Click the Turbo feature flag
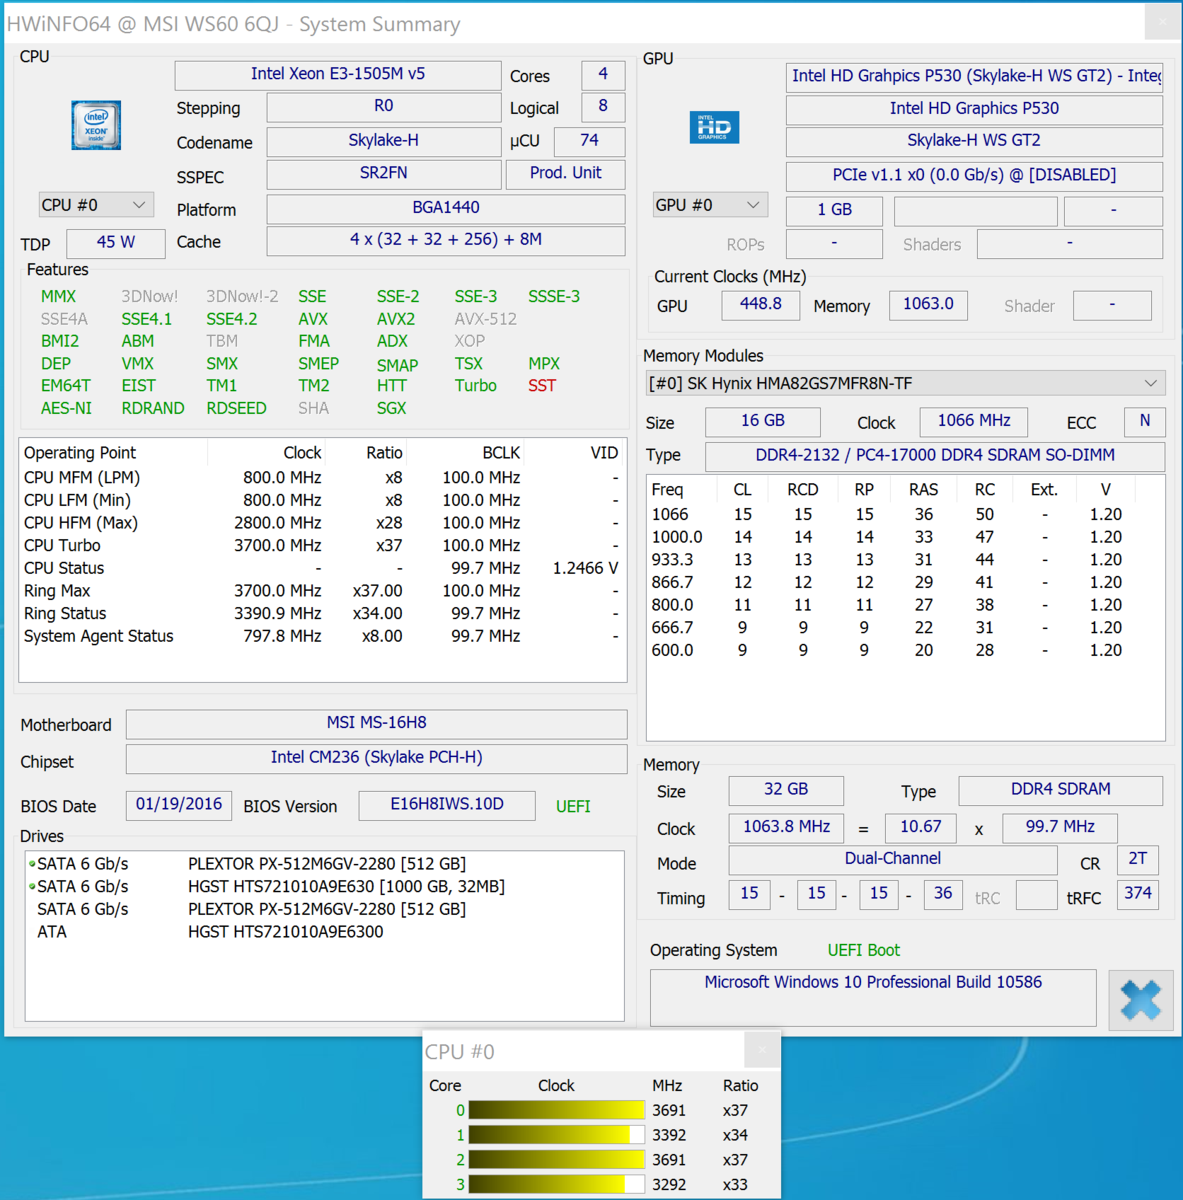 click(475, 386)
